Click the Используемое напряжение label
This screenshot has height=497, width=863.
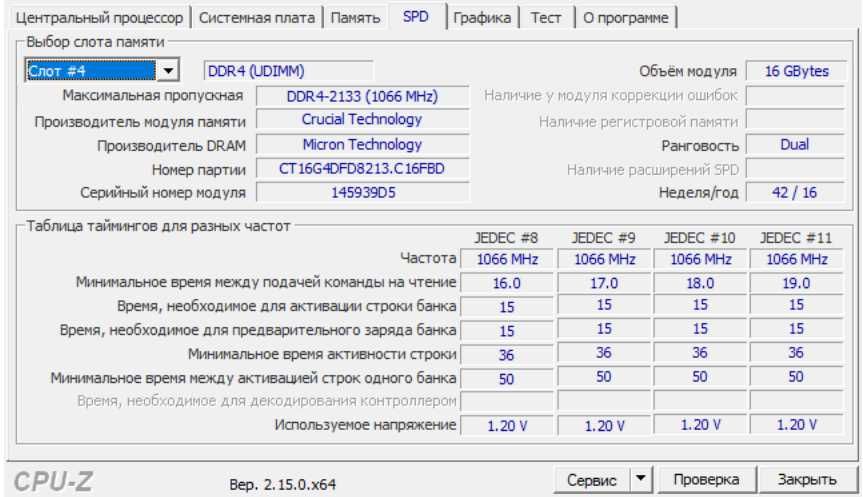coord(365,425)
